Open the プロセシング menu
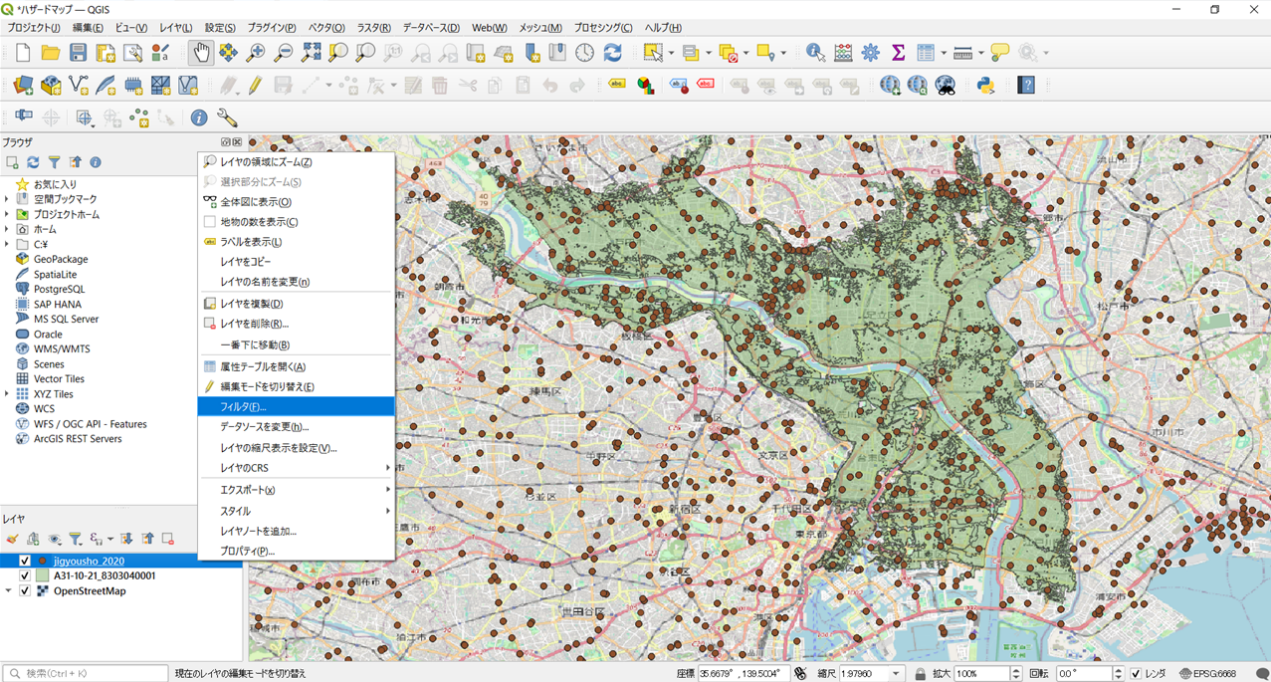The image size is (1271, 682). tap(604, 28)
